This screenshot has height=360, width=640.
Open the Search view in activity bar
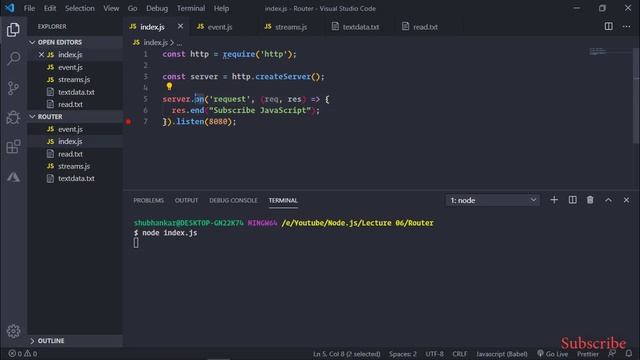(13, 58)
